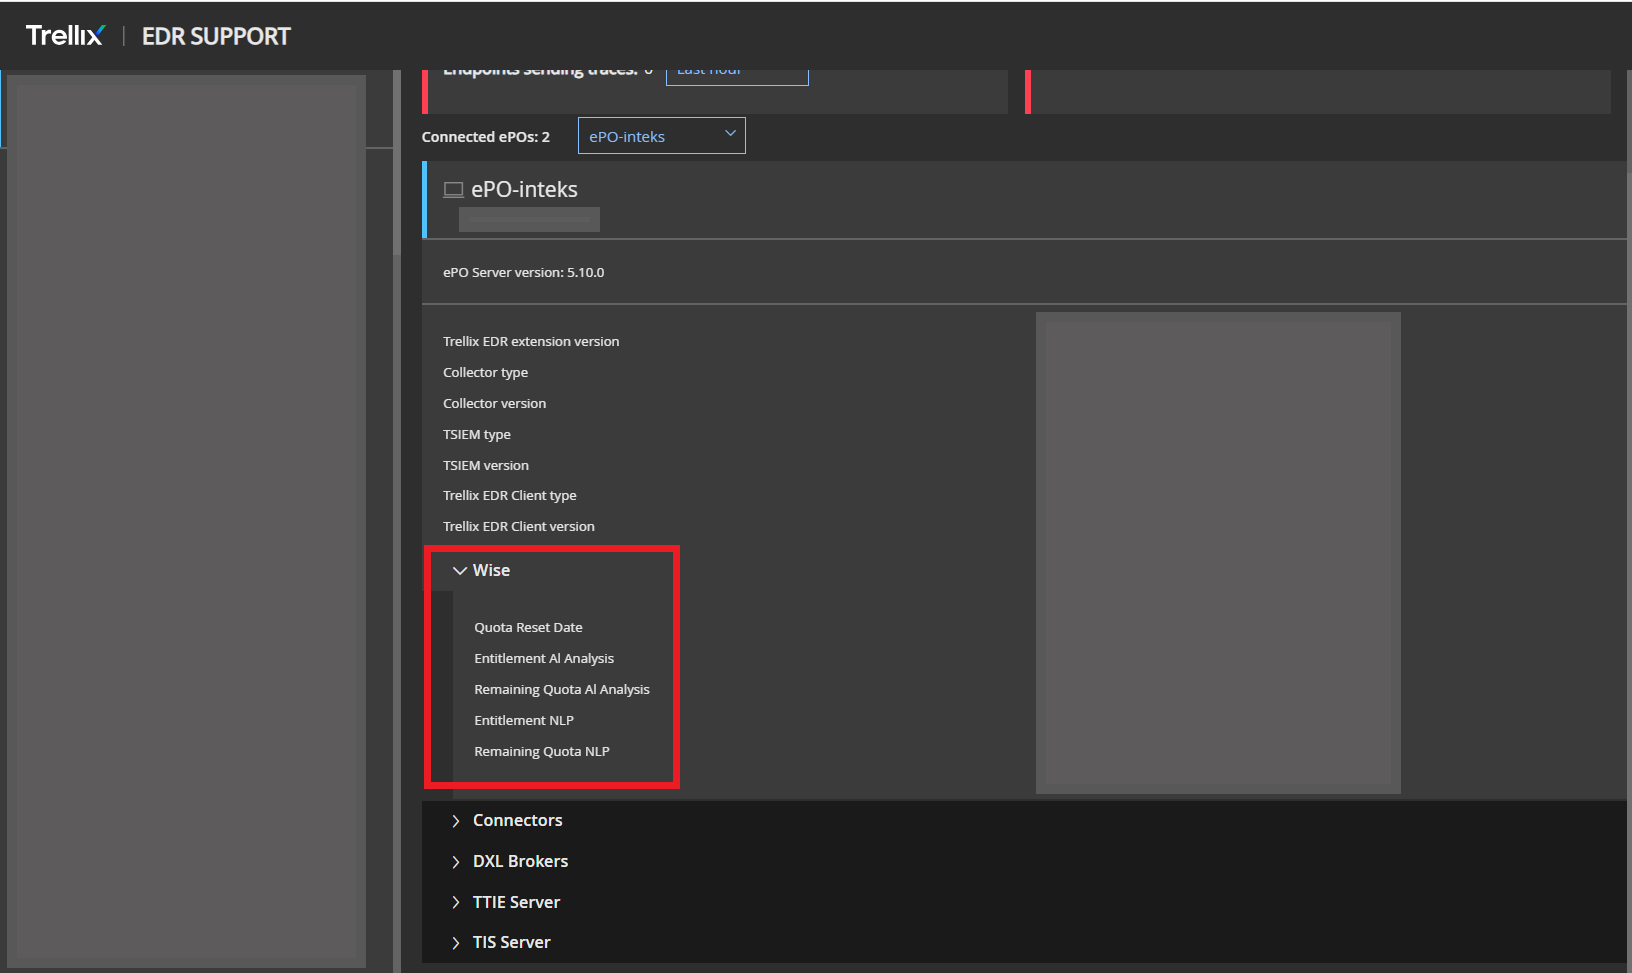Click Trellix EDR extension version row
1632x973 pixels.
pos(531,341)
